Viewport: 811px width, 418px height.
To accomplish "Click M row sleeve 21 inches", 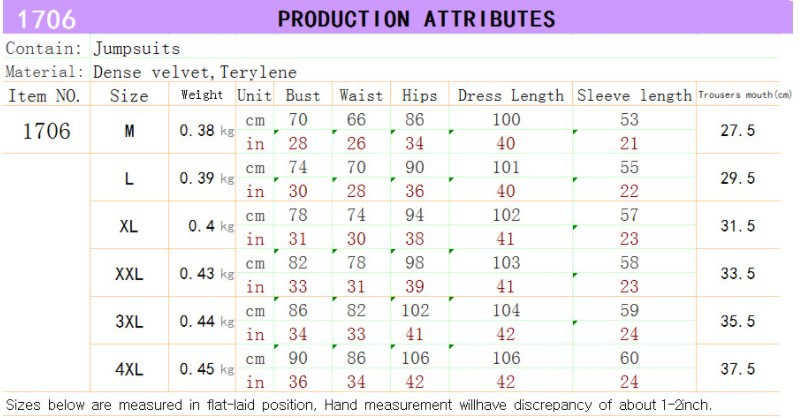I will (629, 143).
